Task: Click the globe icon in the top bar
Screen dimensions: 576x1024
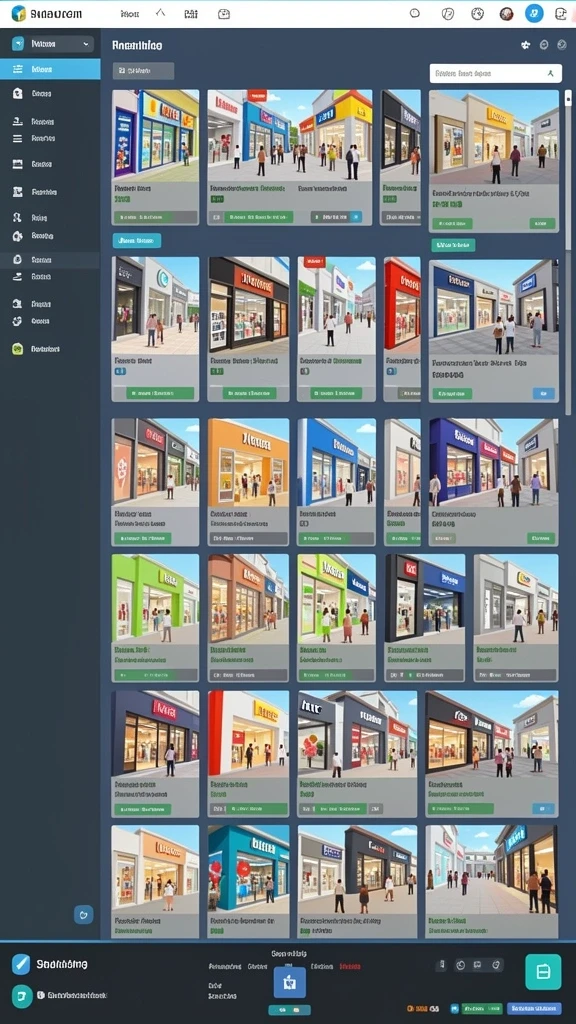Action: point(477,13)
